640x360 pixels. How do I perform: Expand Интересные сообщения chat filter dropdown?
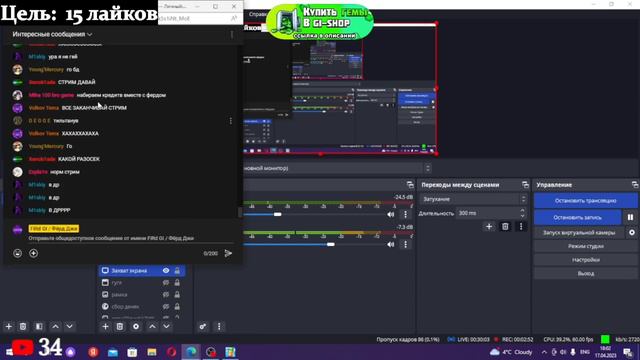(x=52, y=34)
